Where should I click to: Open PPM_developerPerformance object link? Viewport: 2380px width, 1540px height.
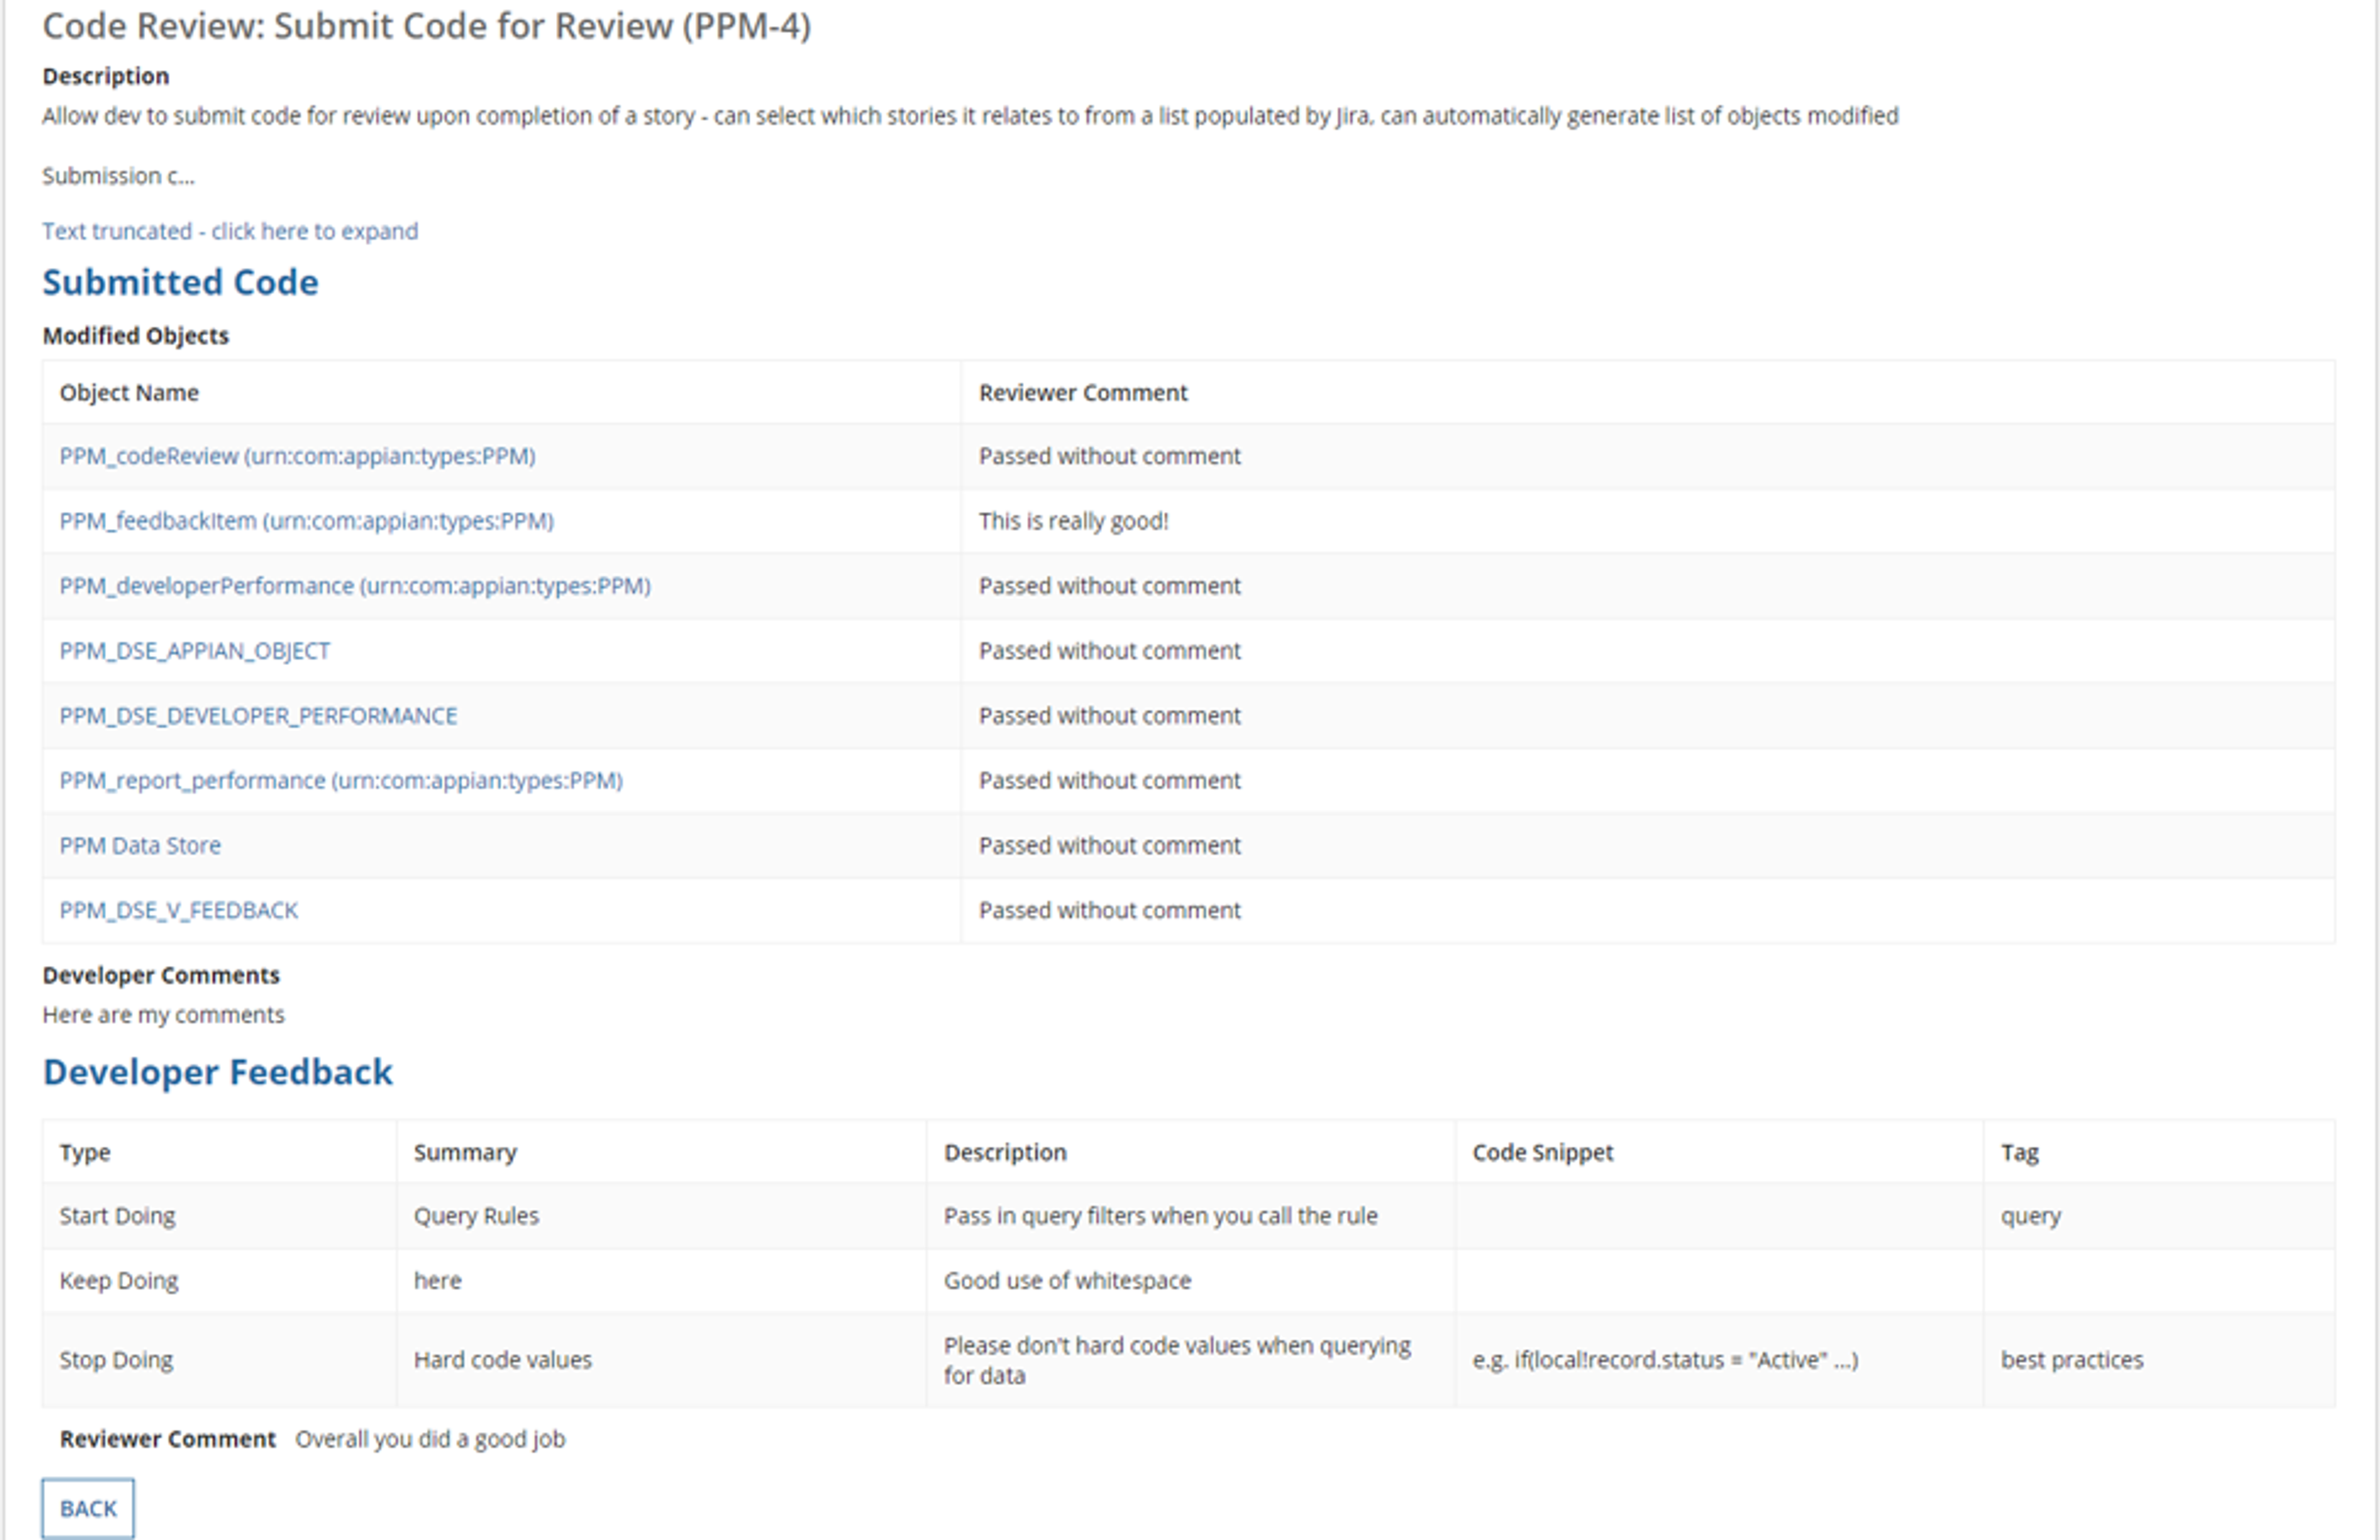(355, 586)
